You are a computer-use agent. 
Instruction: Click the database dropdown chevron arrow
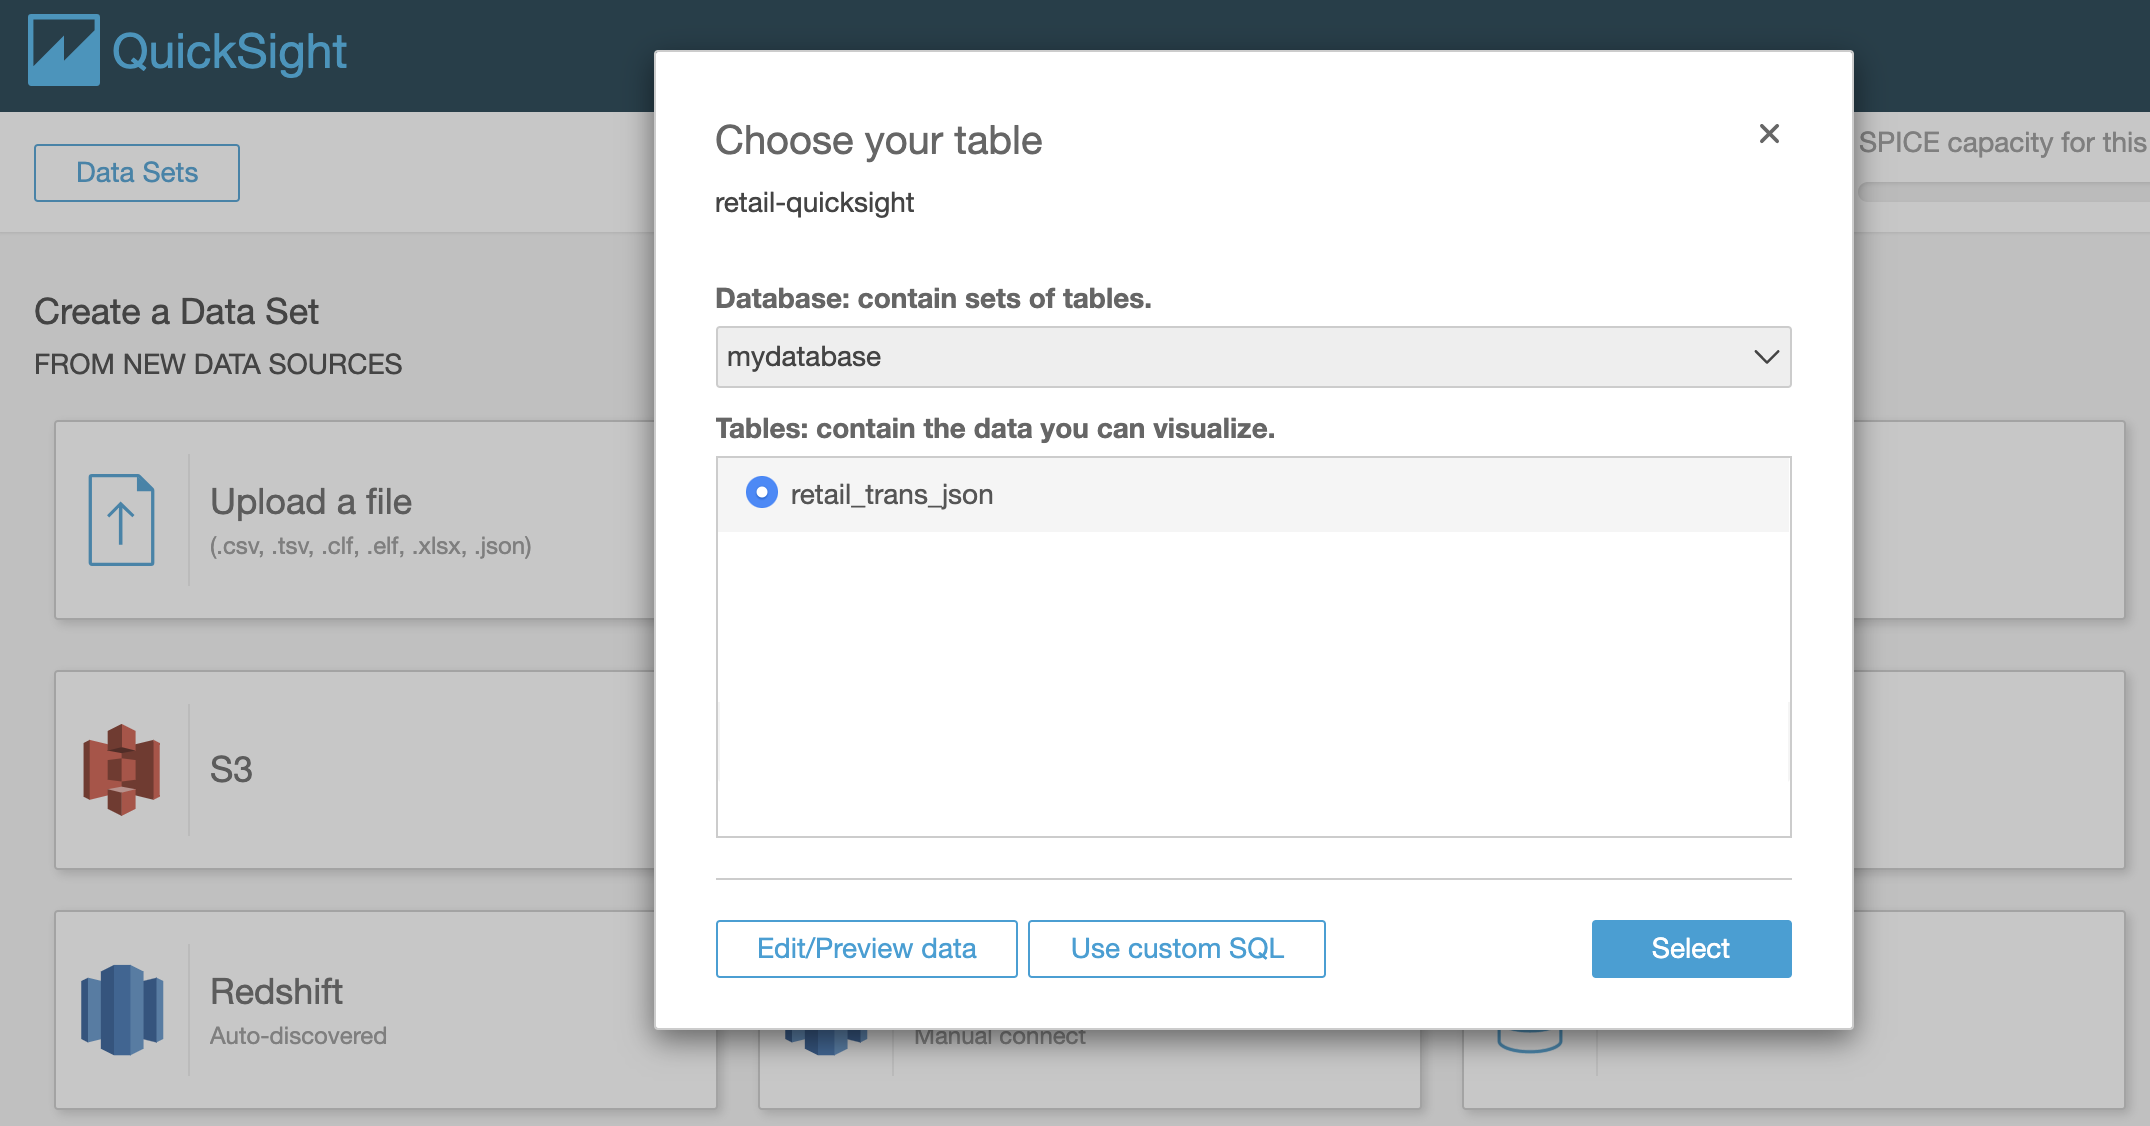tap(1766, 357)
